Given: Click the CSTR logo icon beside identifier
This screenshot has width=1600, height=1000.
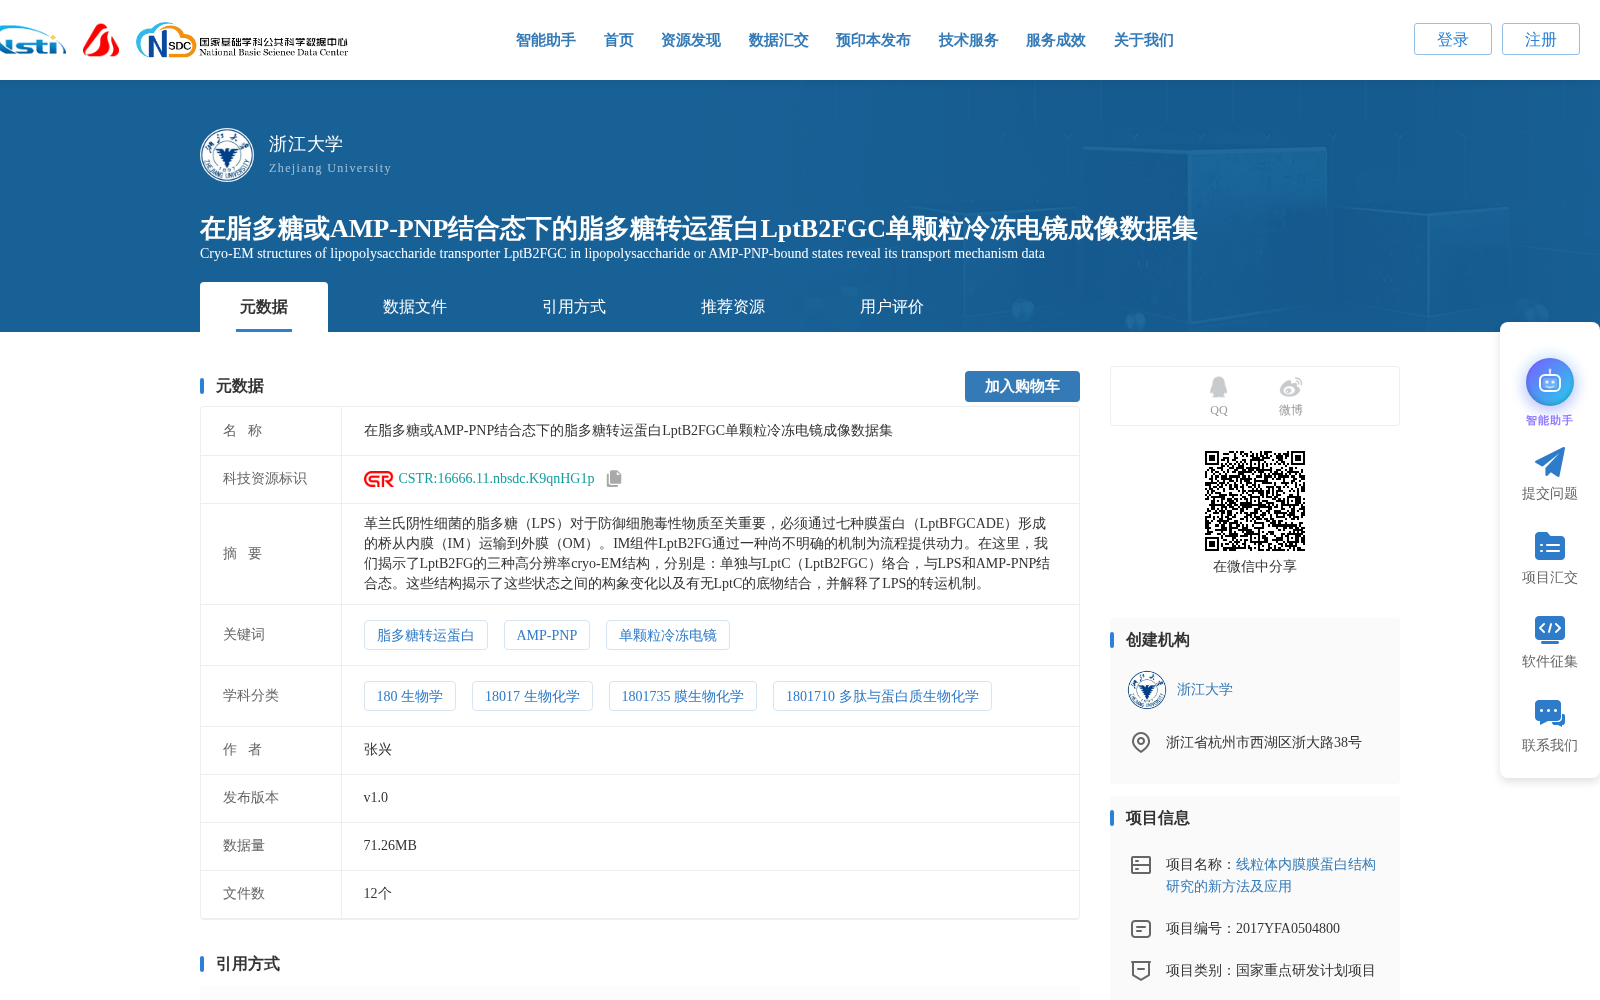Looking at the screenshot, I should pos(379,479).
